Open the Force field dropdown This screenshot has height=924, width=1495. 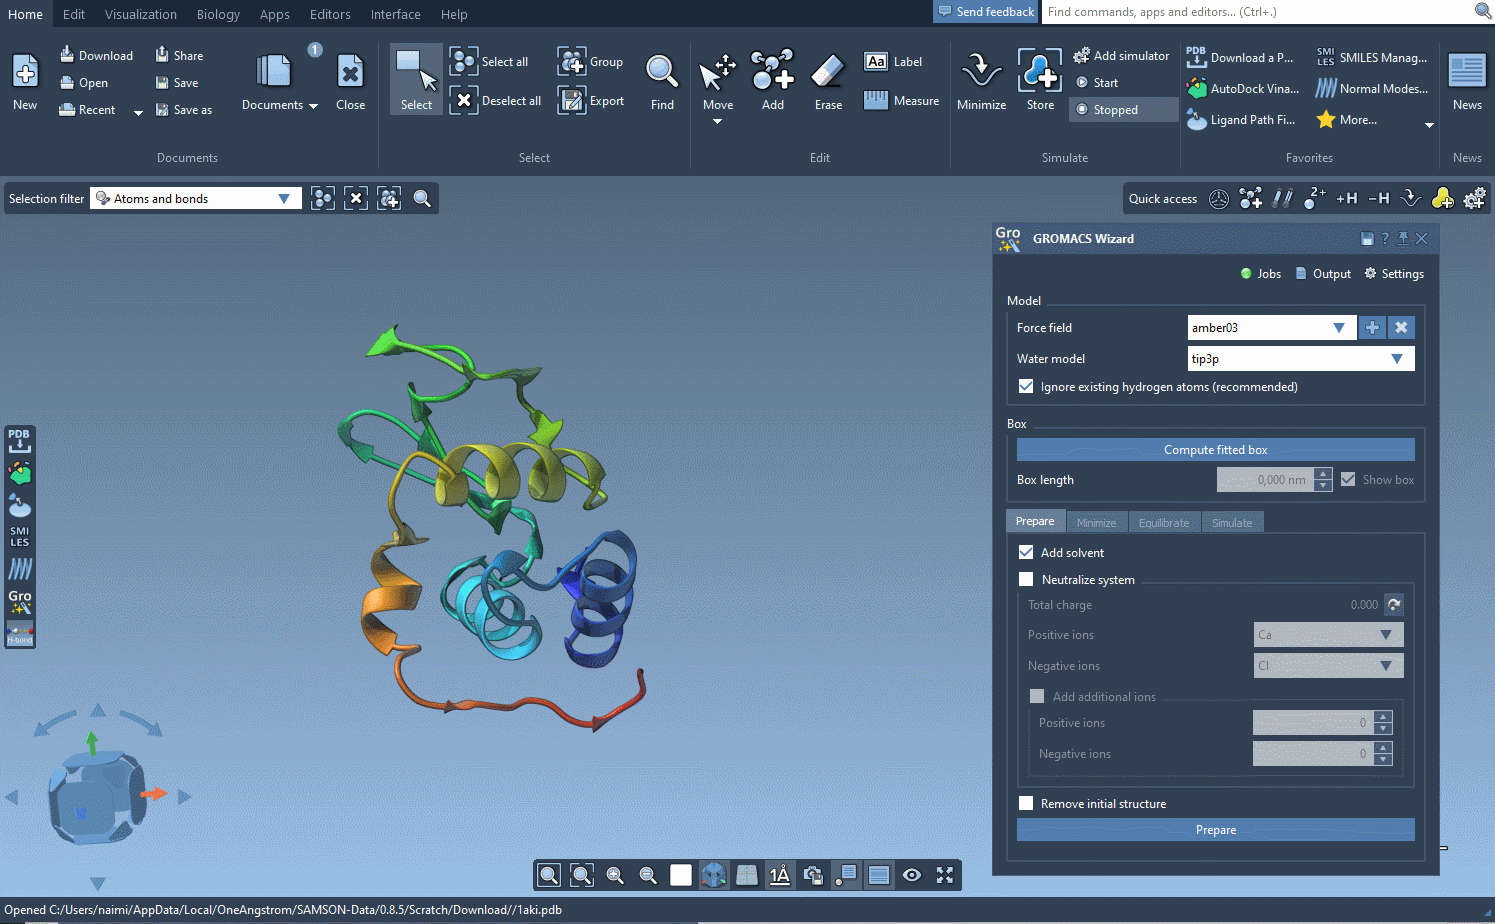(x=1271, y=328)
